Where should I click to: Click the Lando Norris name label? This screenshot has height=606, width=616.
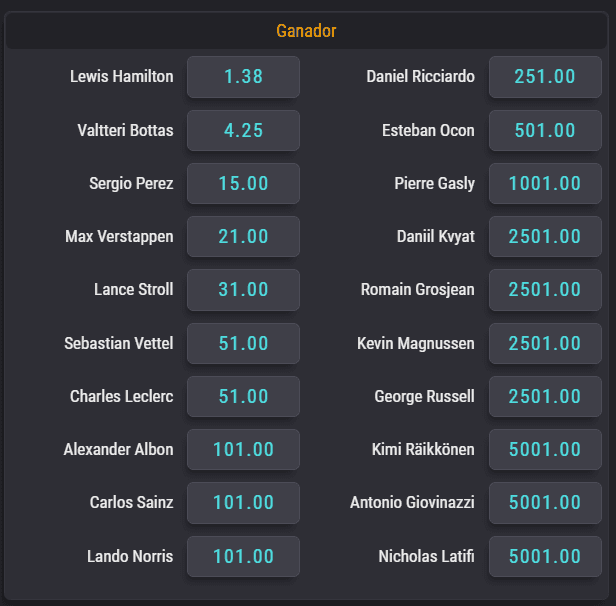click(x=130, y=556)
